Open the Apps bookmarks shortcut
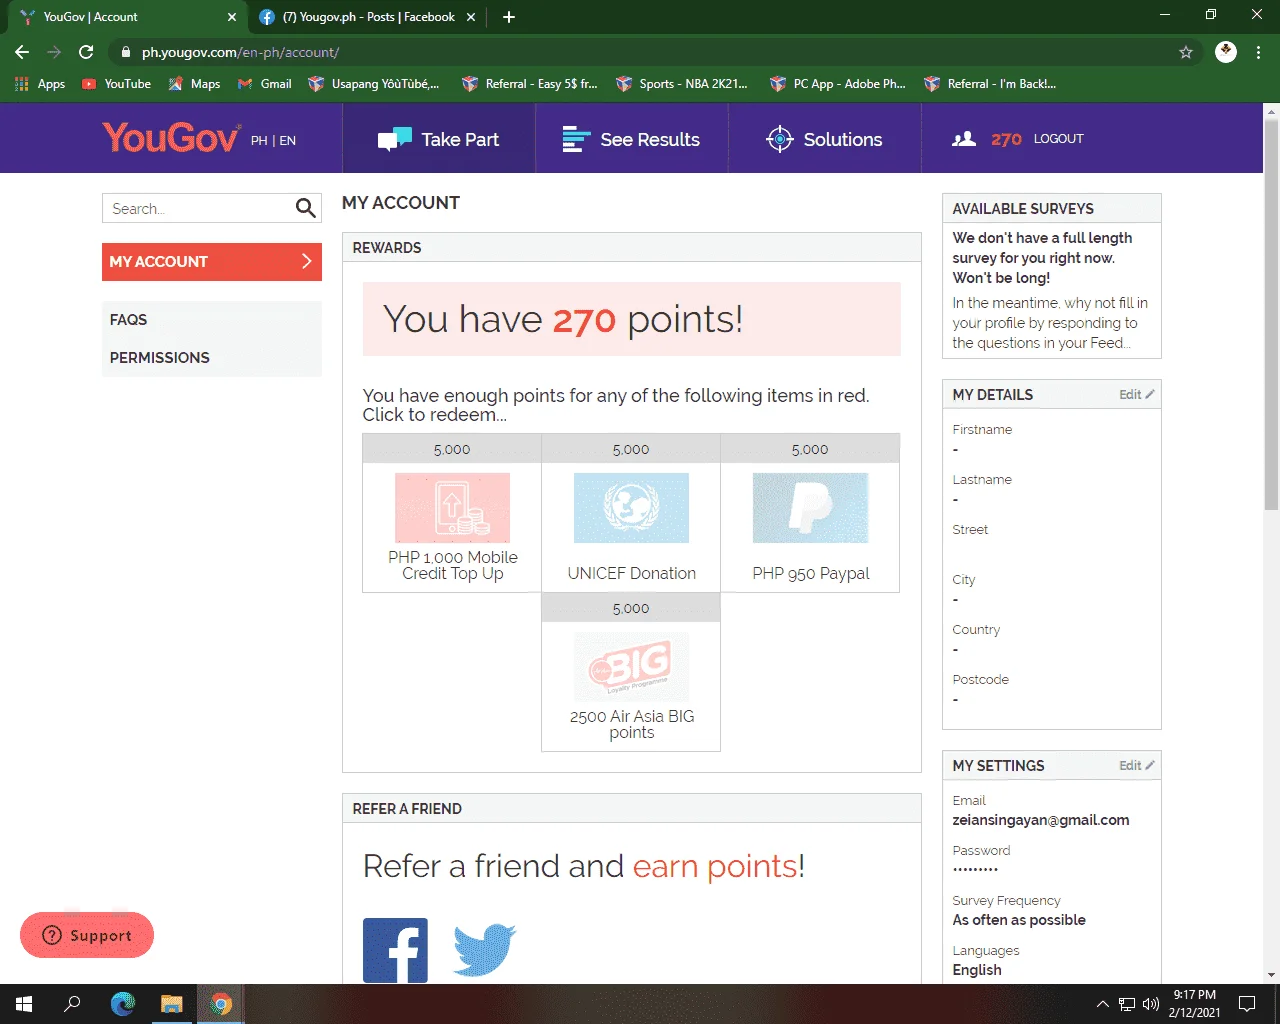Viewport: 1280px width, 1024px height. tap(40, 84)
